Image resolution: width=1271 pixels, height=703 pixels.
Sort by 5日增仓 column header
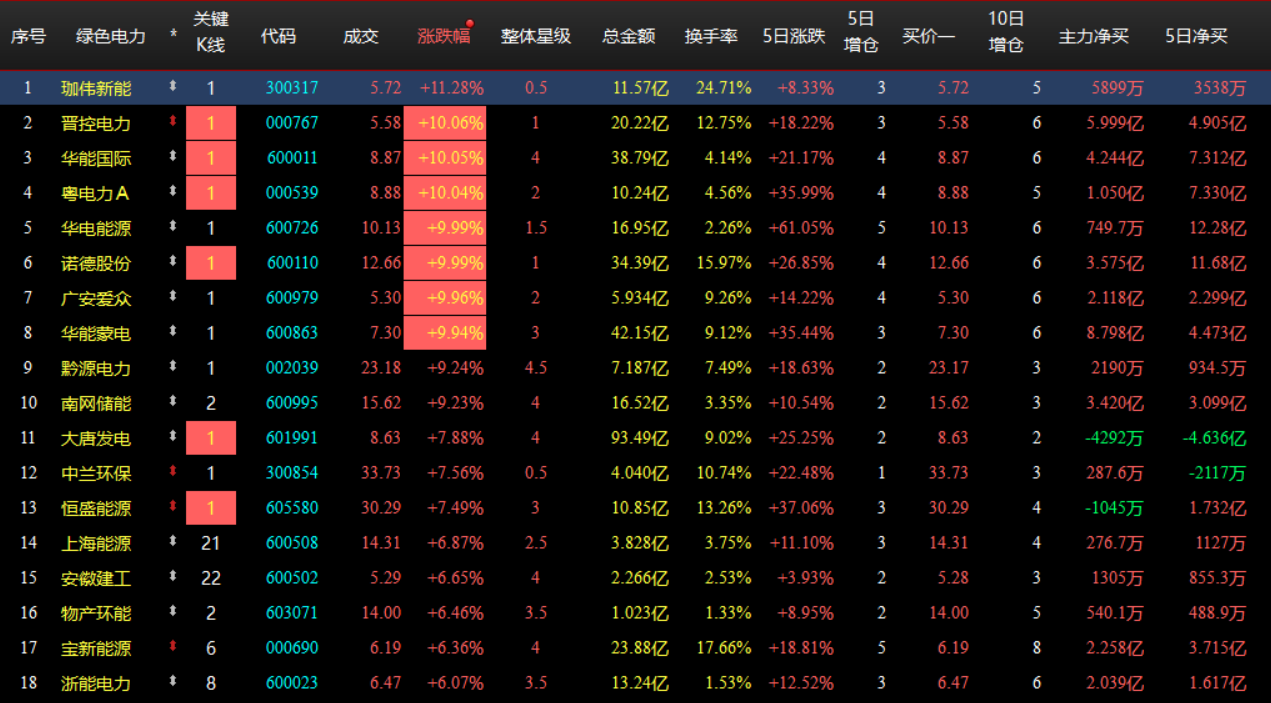861,33
